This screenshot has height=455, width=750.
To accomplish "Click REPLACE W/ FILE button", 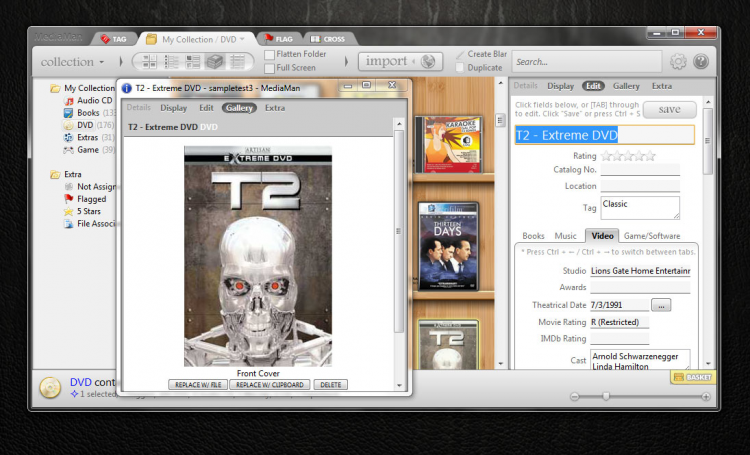I will (198, 385).
